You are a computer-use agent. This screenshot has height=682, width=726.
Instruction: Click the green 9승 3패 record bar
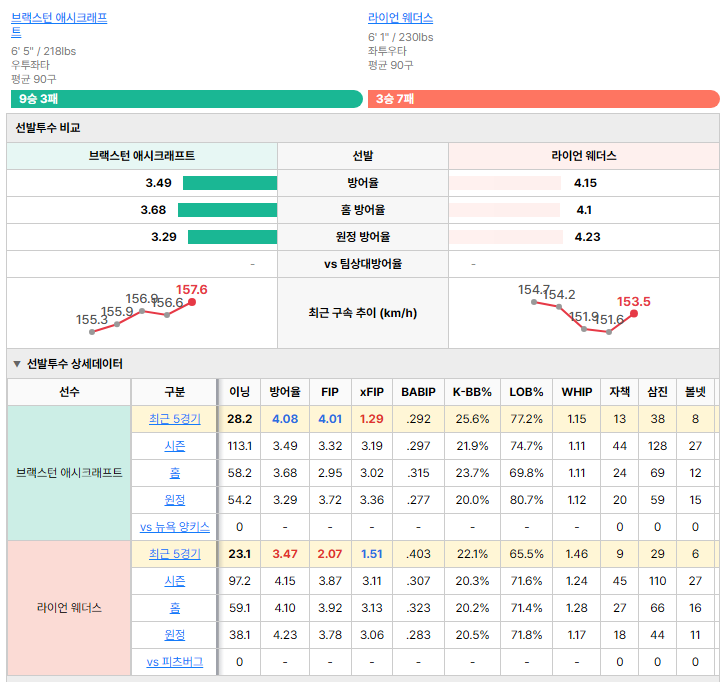pyautogui.click(x=187, y=99)
